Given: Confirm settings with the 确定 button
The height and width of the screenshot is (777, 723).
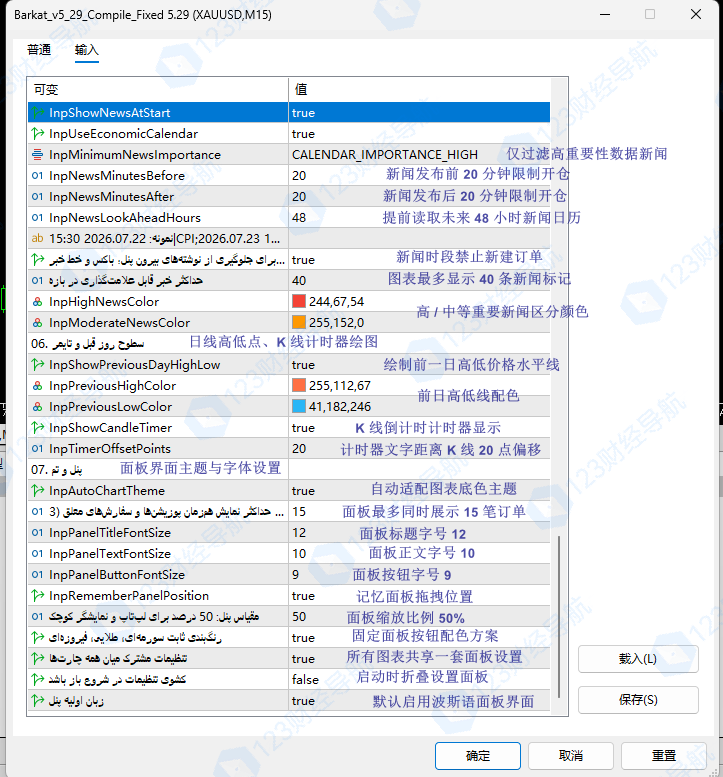Looking at the screenshot, I should click(x=478, y=756).
